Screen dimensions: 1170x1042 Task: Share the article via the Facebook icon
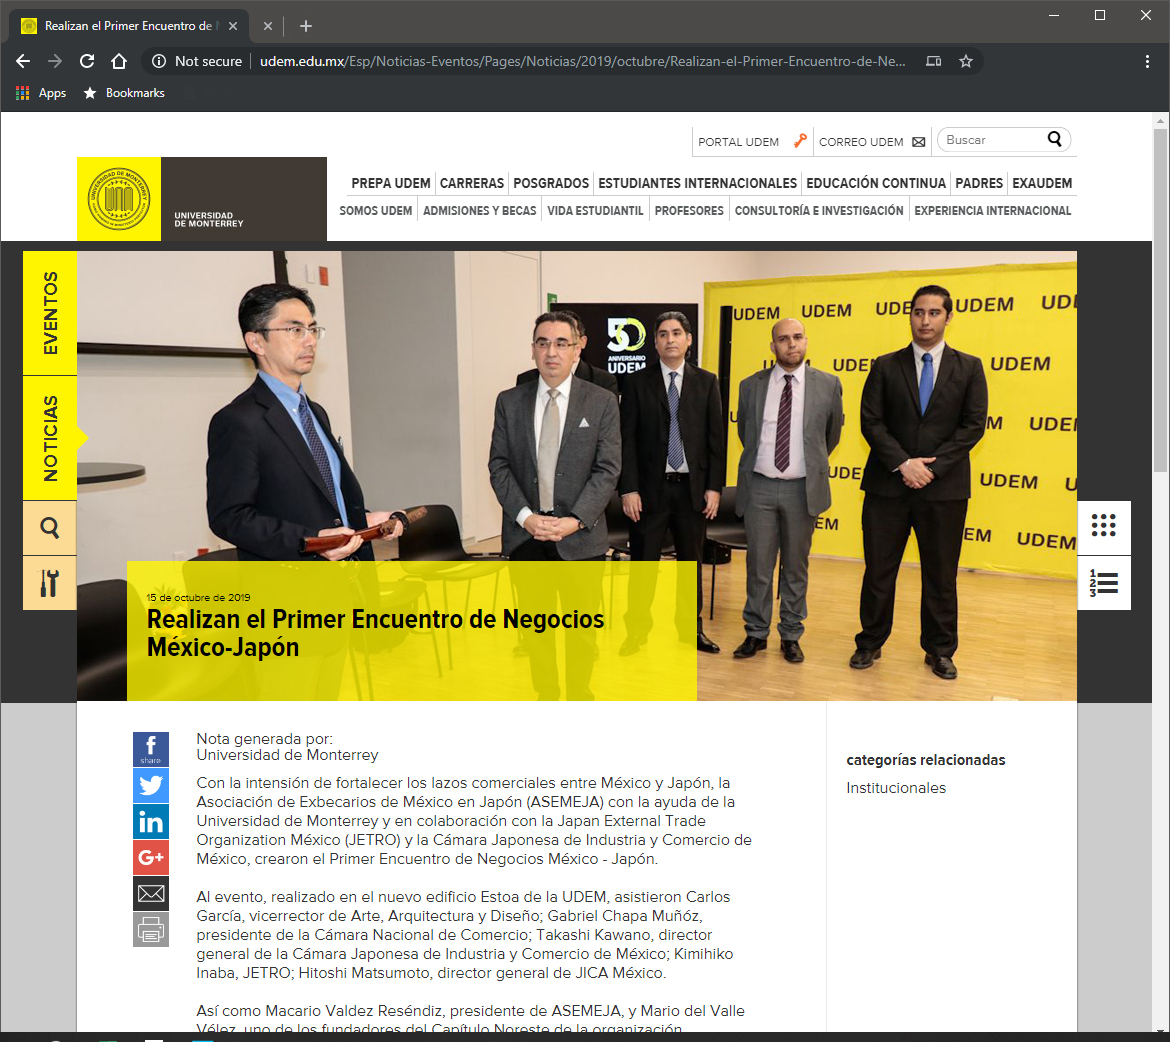151,748
